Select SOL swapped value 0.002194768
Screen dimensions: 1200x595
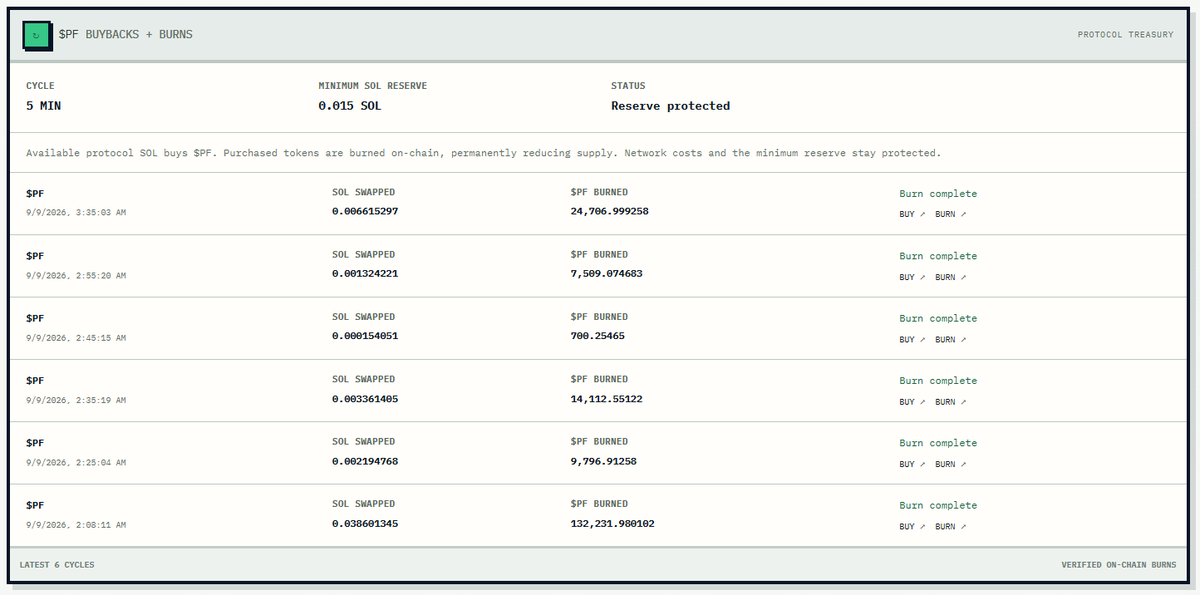(365, 461)
